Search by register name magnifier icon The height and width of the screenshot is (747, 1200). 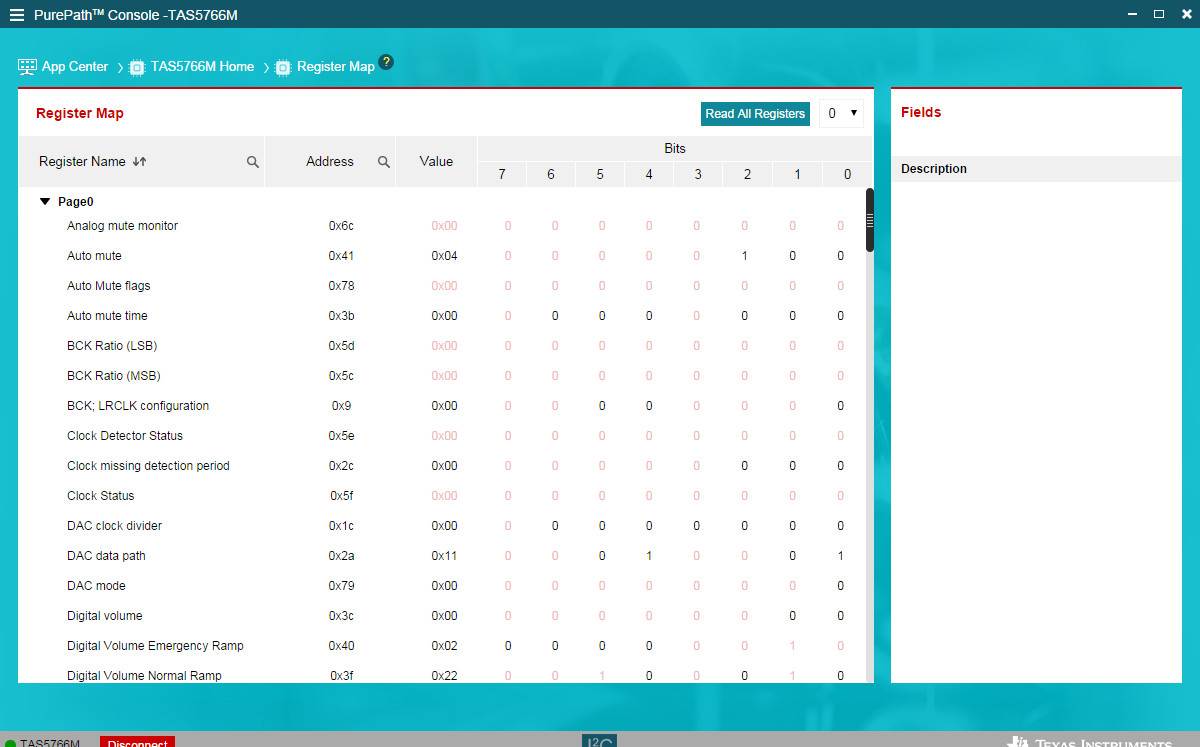point(253,162)
